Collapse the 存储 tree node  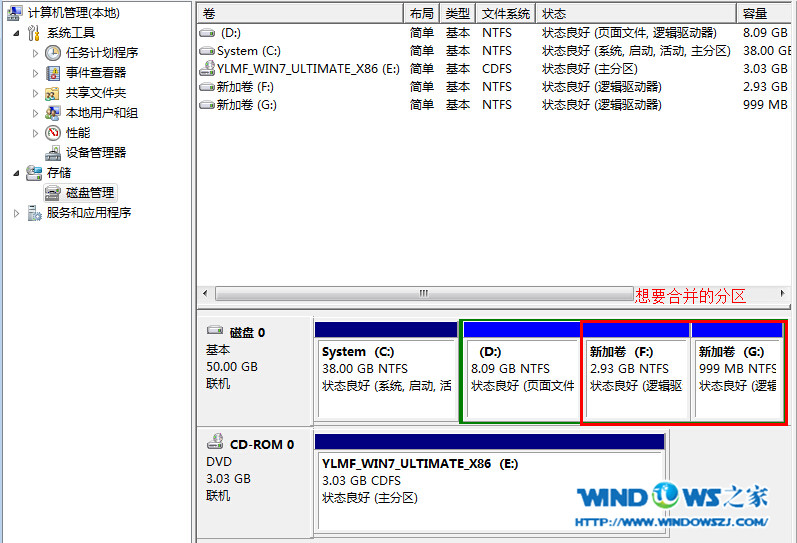pyautogui.click(x=17, y=173)
